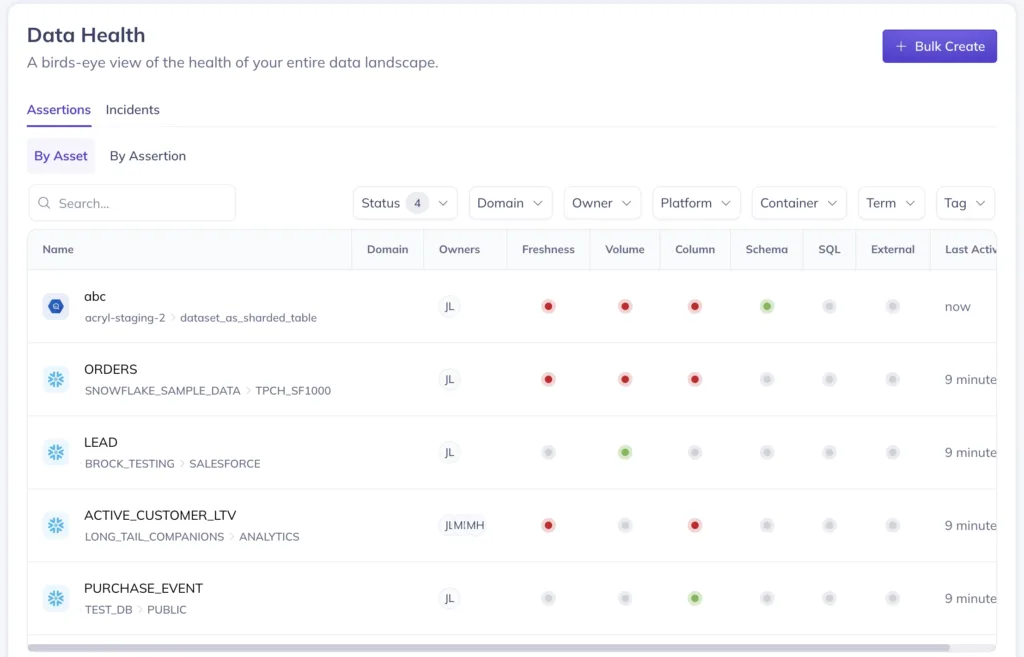Click the green Schema status dot for abc
The image size is (1024, 657).
(x=767, y=306)
